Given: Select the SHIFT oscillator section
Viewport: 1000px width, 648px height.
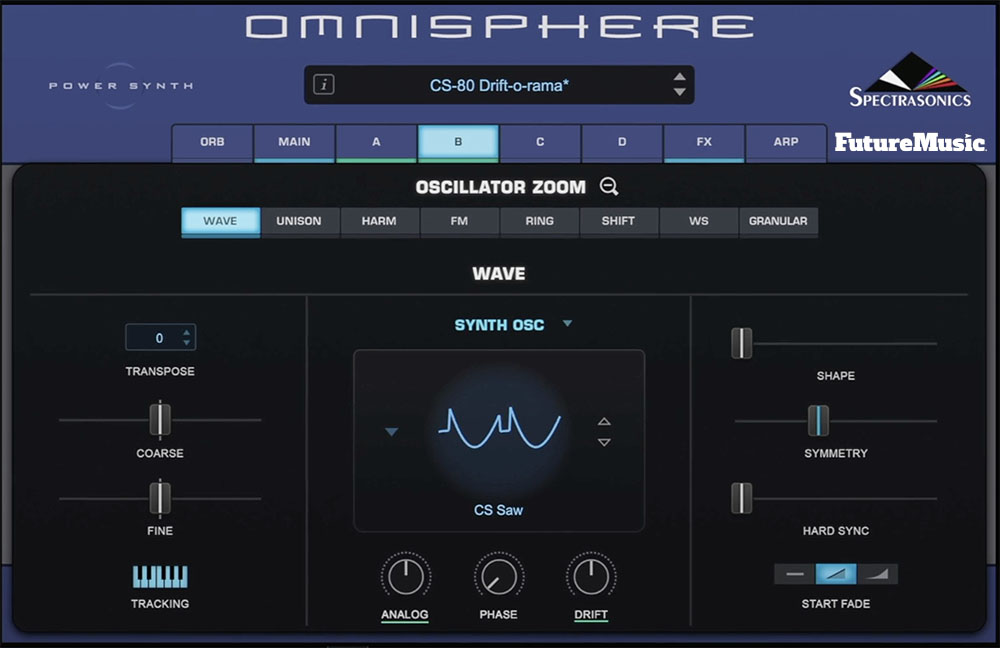Looking at the screenshot, I should pos(618,221).
